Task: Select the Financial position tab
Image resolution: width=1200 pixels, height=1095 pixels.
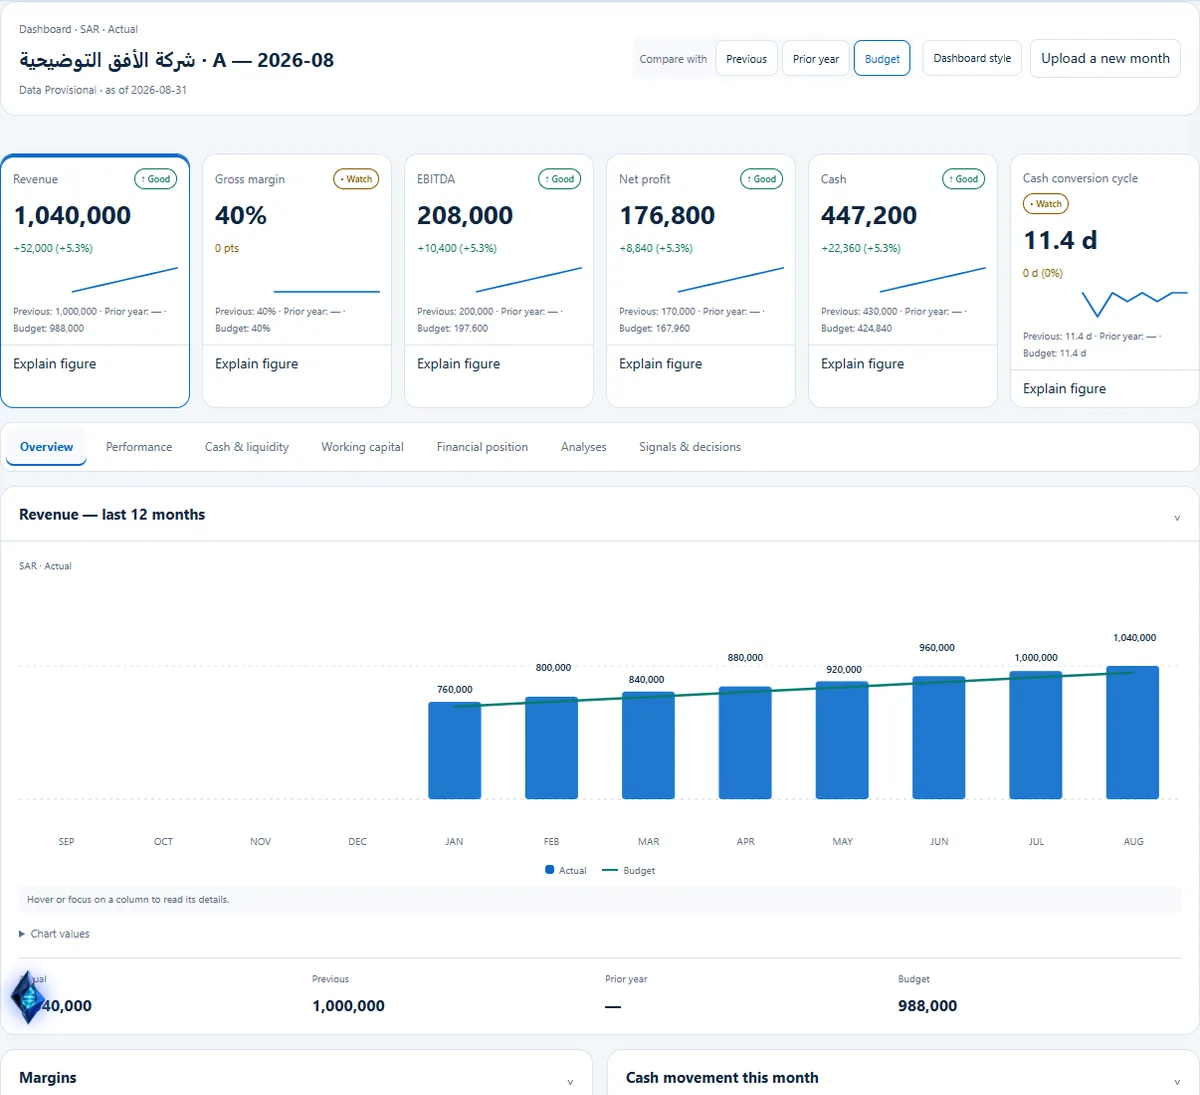Action: (482, 447)
